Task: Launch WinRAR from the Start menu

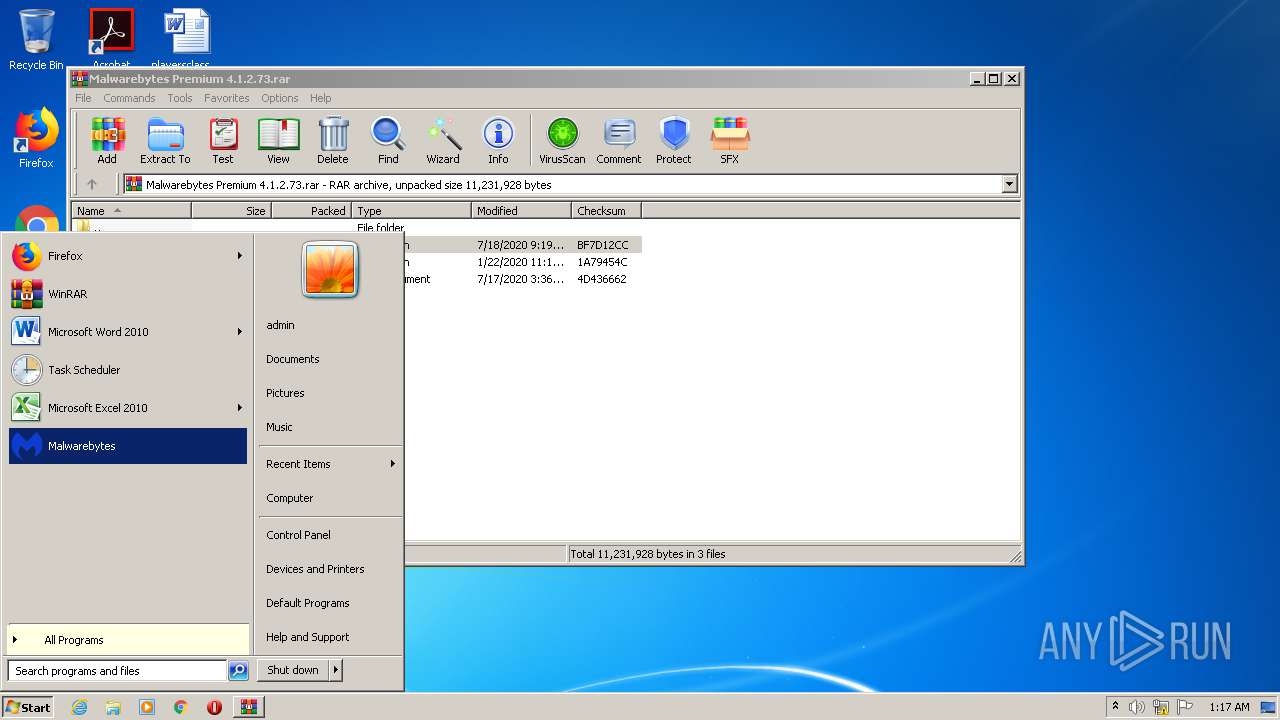Action: [128, 294]
